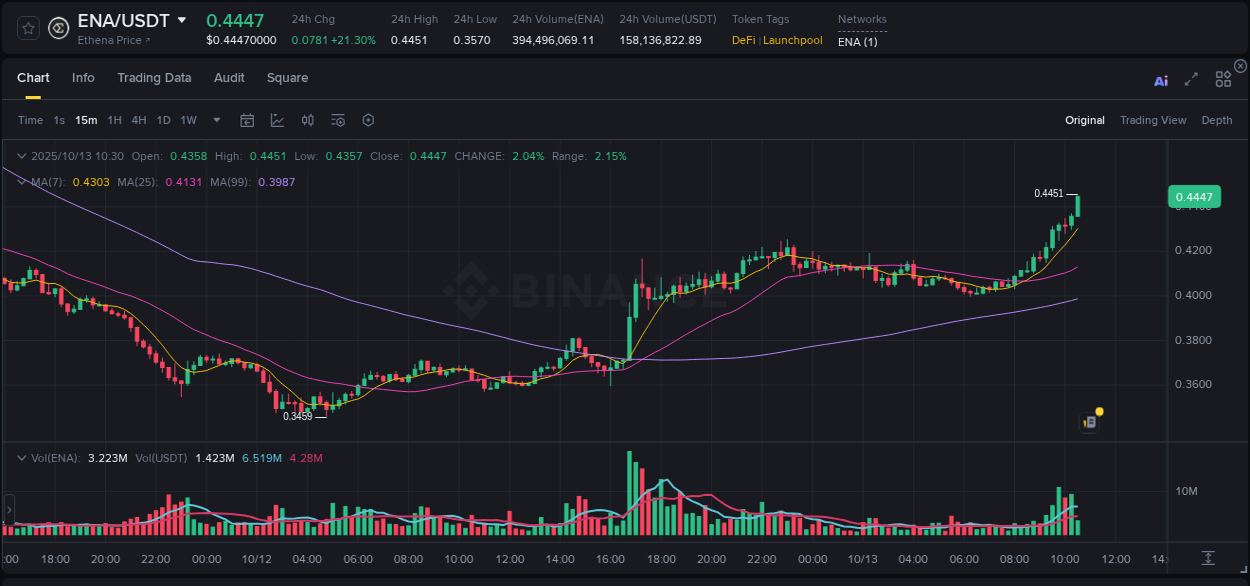Open the chart settings hexagon icon
This screenshot has height=586, width=1250.
point(368,120)
